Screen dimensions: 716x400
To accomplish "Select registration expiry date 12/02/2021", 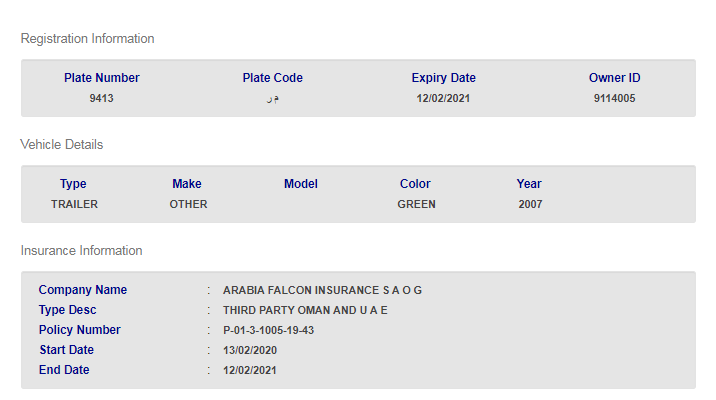I will [443, 98].
